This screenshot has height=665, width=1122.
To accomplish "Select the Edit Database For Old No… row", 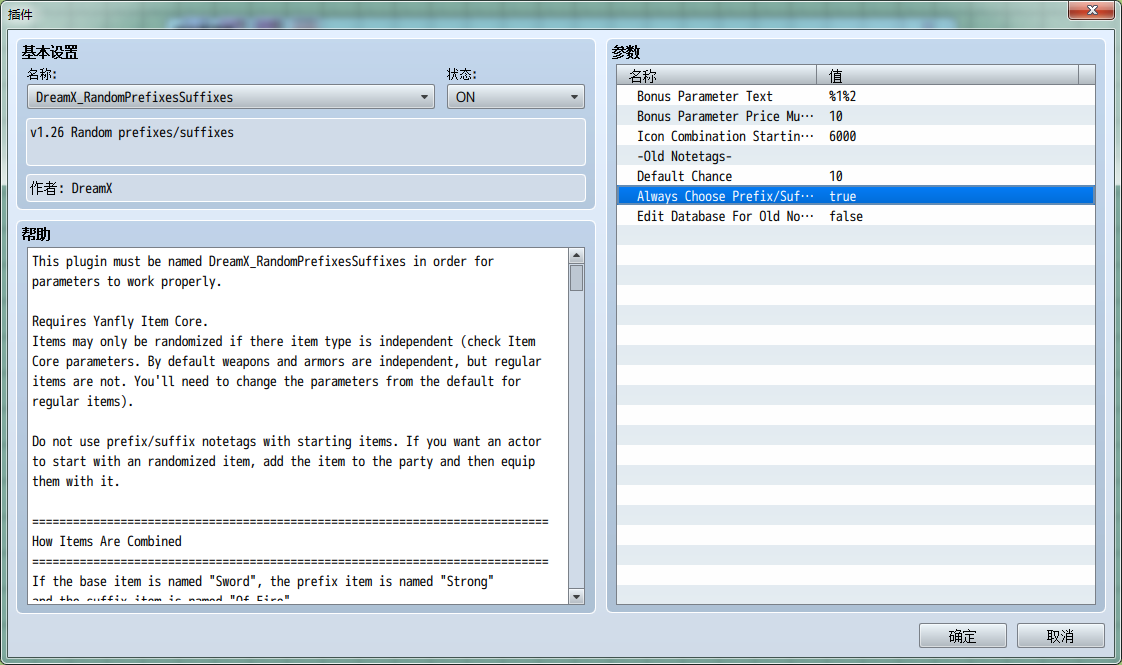I will tap(856, 216).
